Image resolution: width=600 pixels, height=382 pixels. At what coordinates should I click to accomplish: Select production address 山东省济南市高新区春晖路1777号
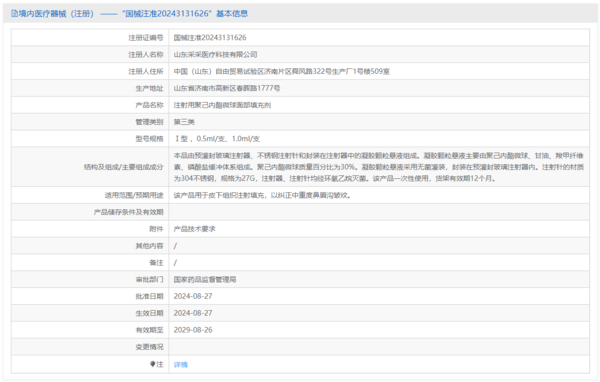tap(227, 88)
